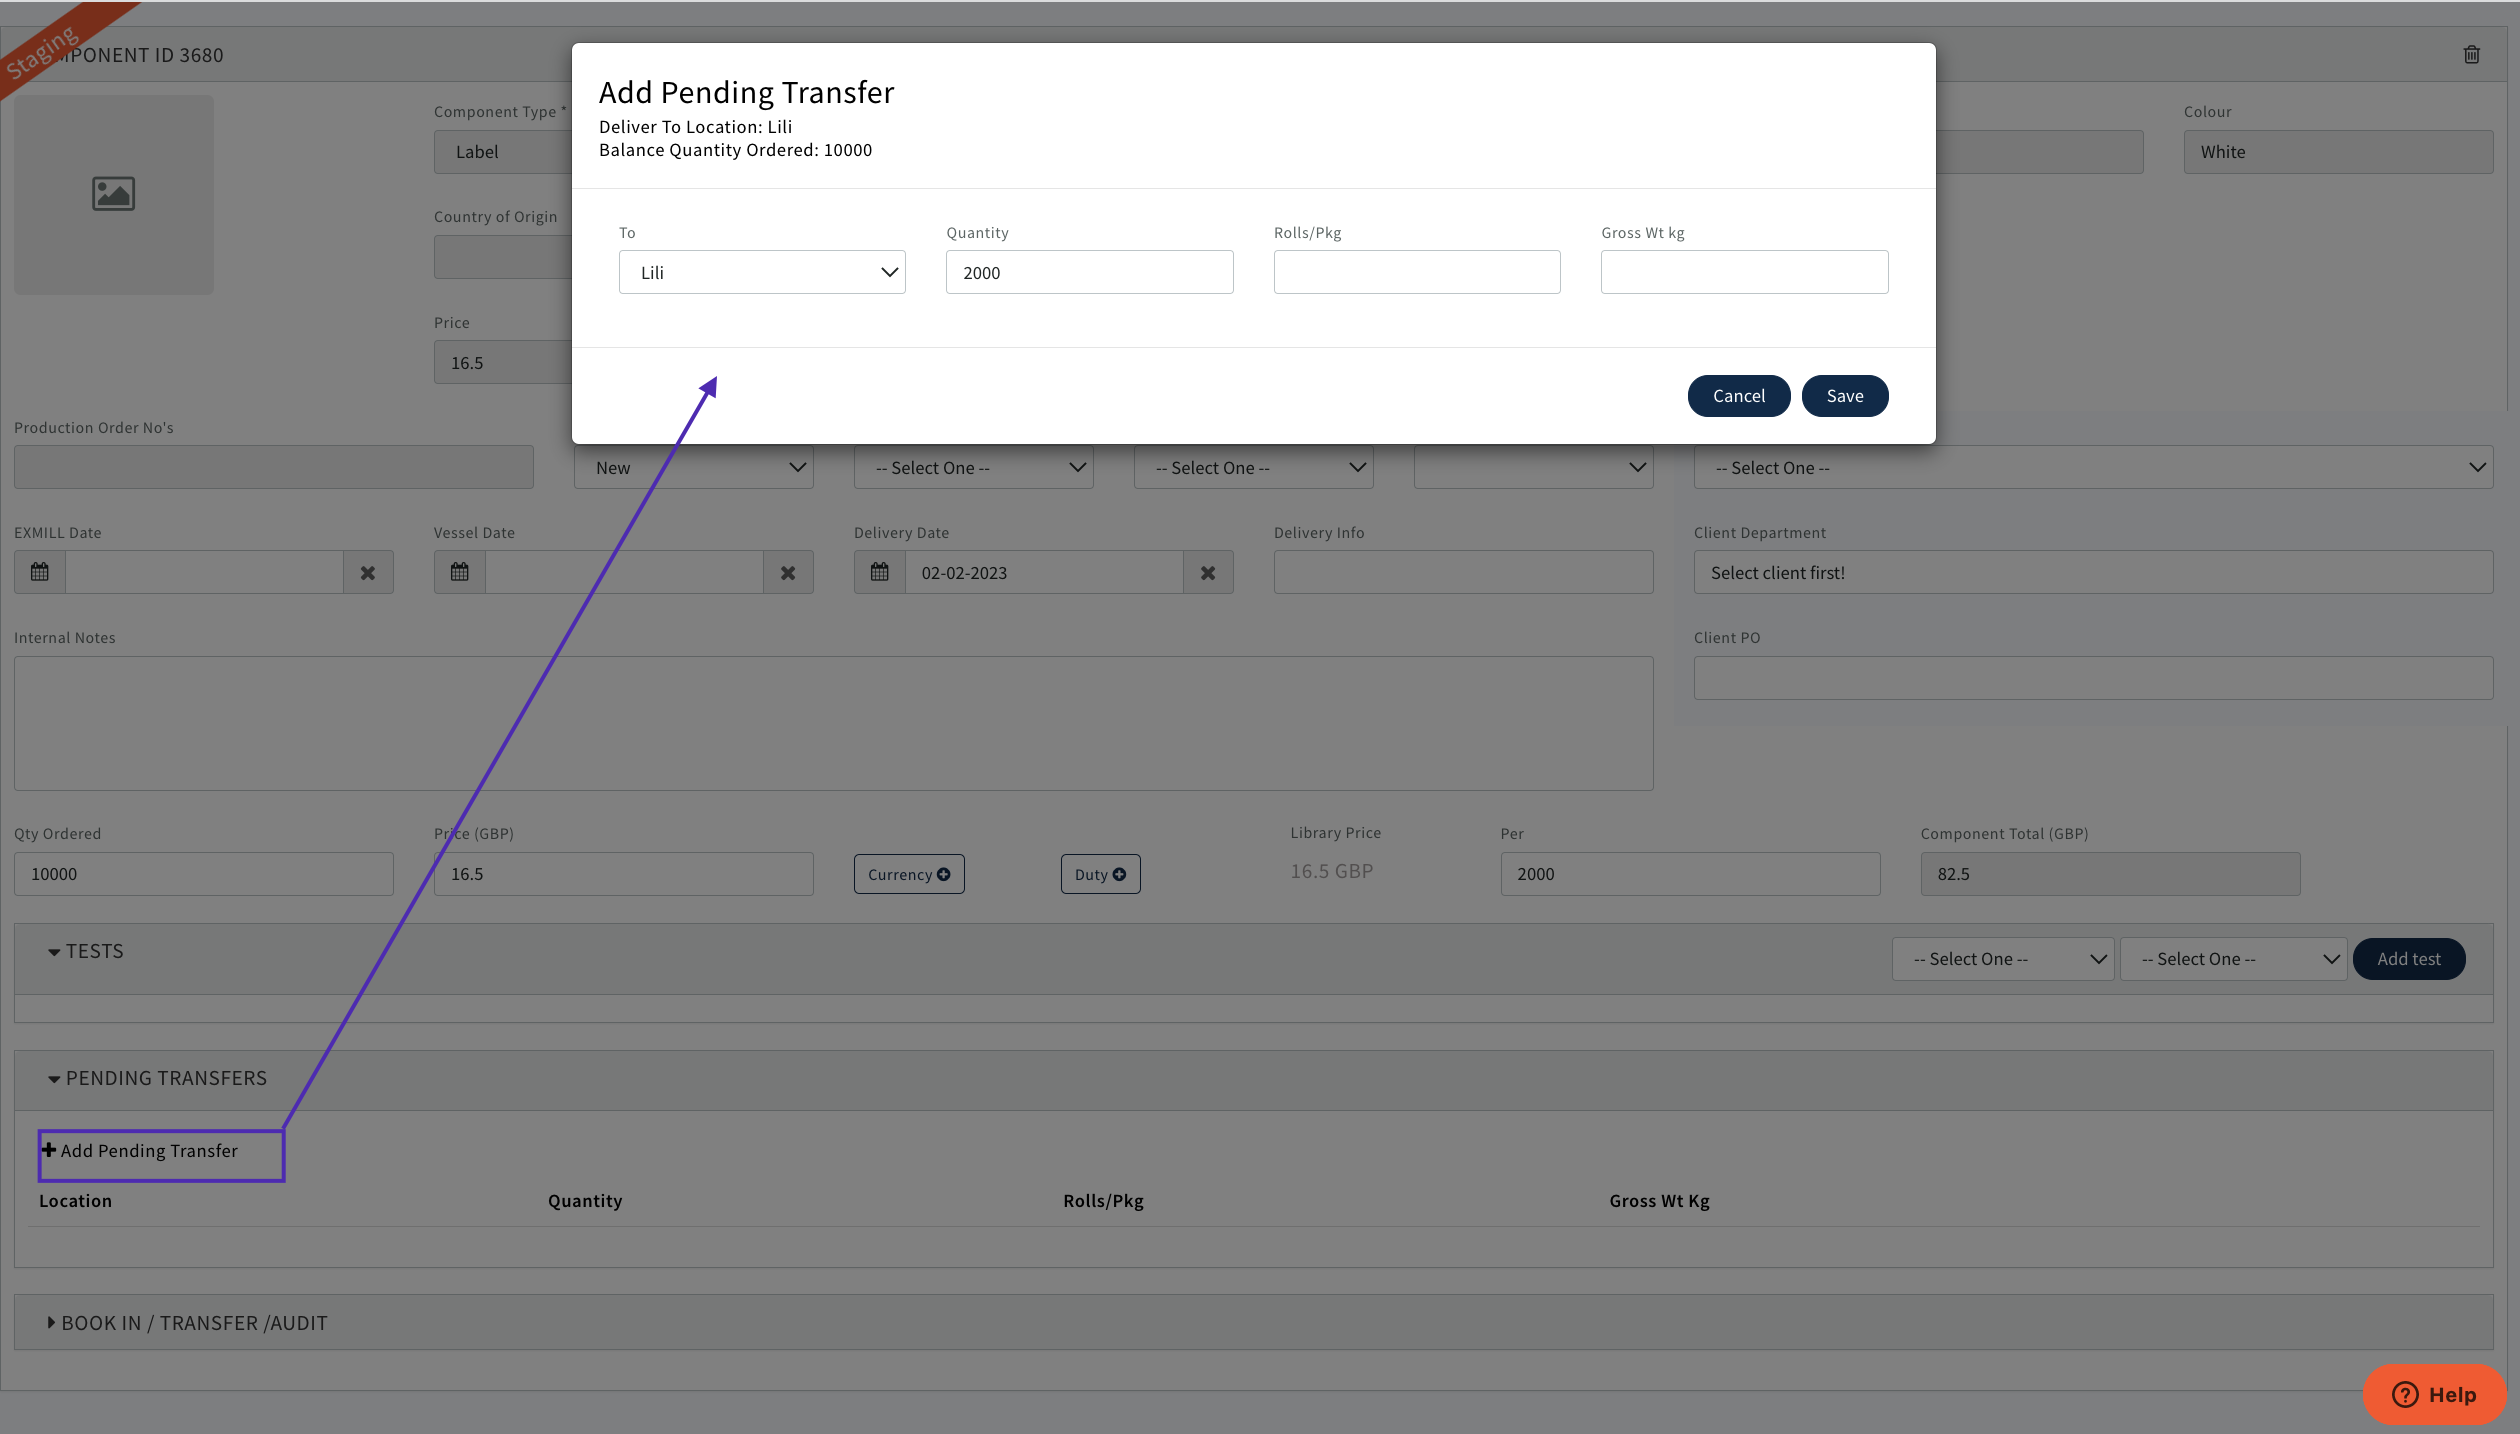This screenshot has width=2520, height=1434.
Task: Clear the EXMILL Date with the X icon
Action: [368, 571]
